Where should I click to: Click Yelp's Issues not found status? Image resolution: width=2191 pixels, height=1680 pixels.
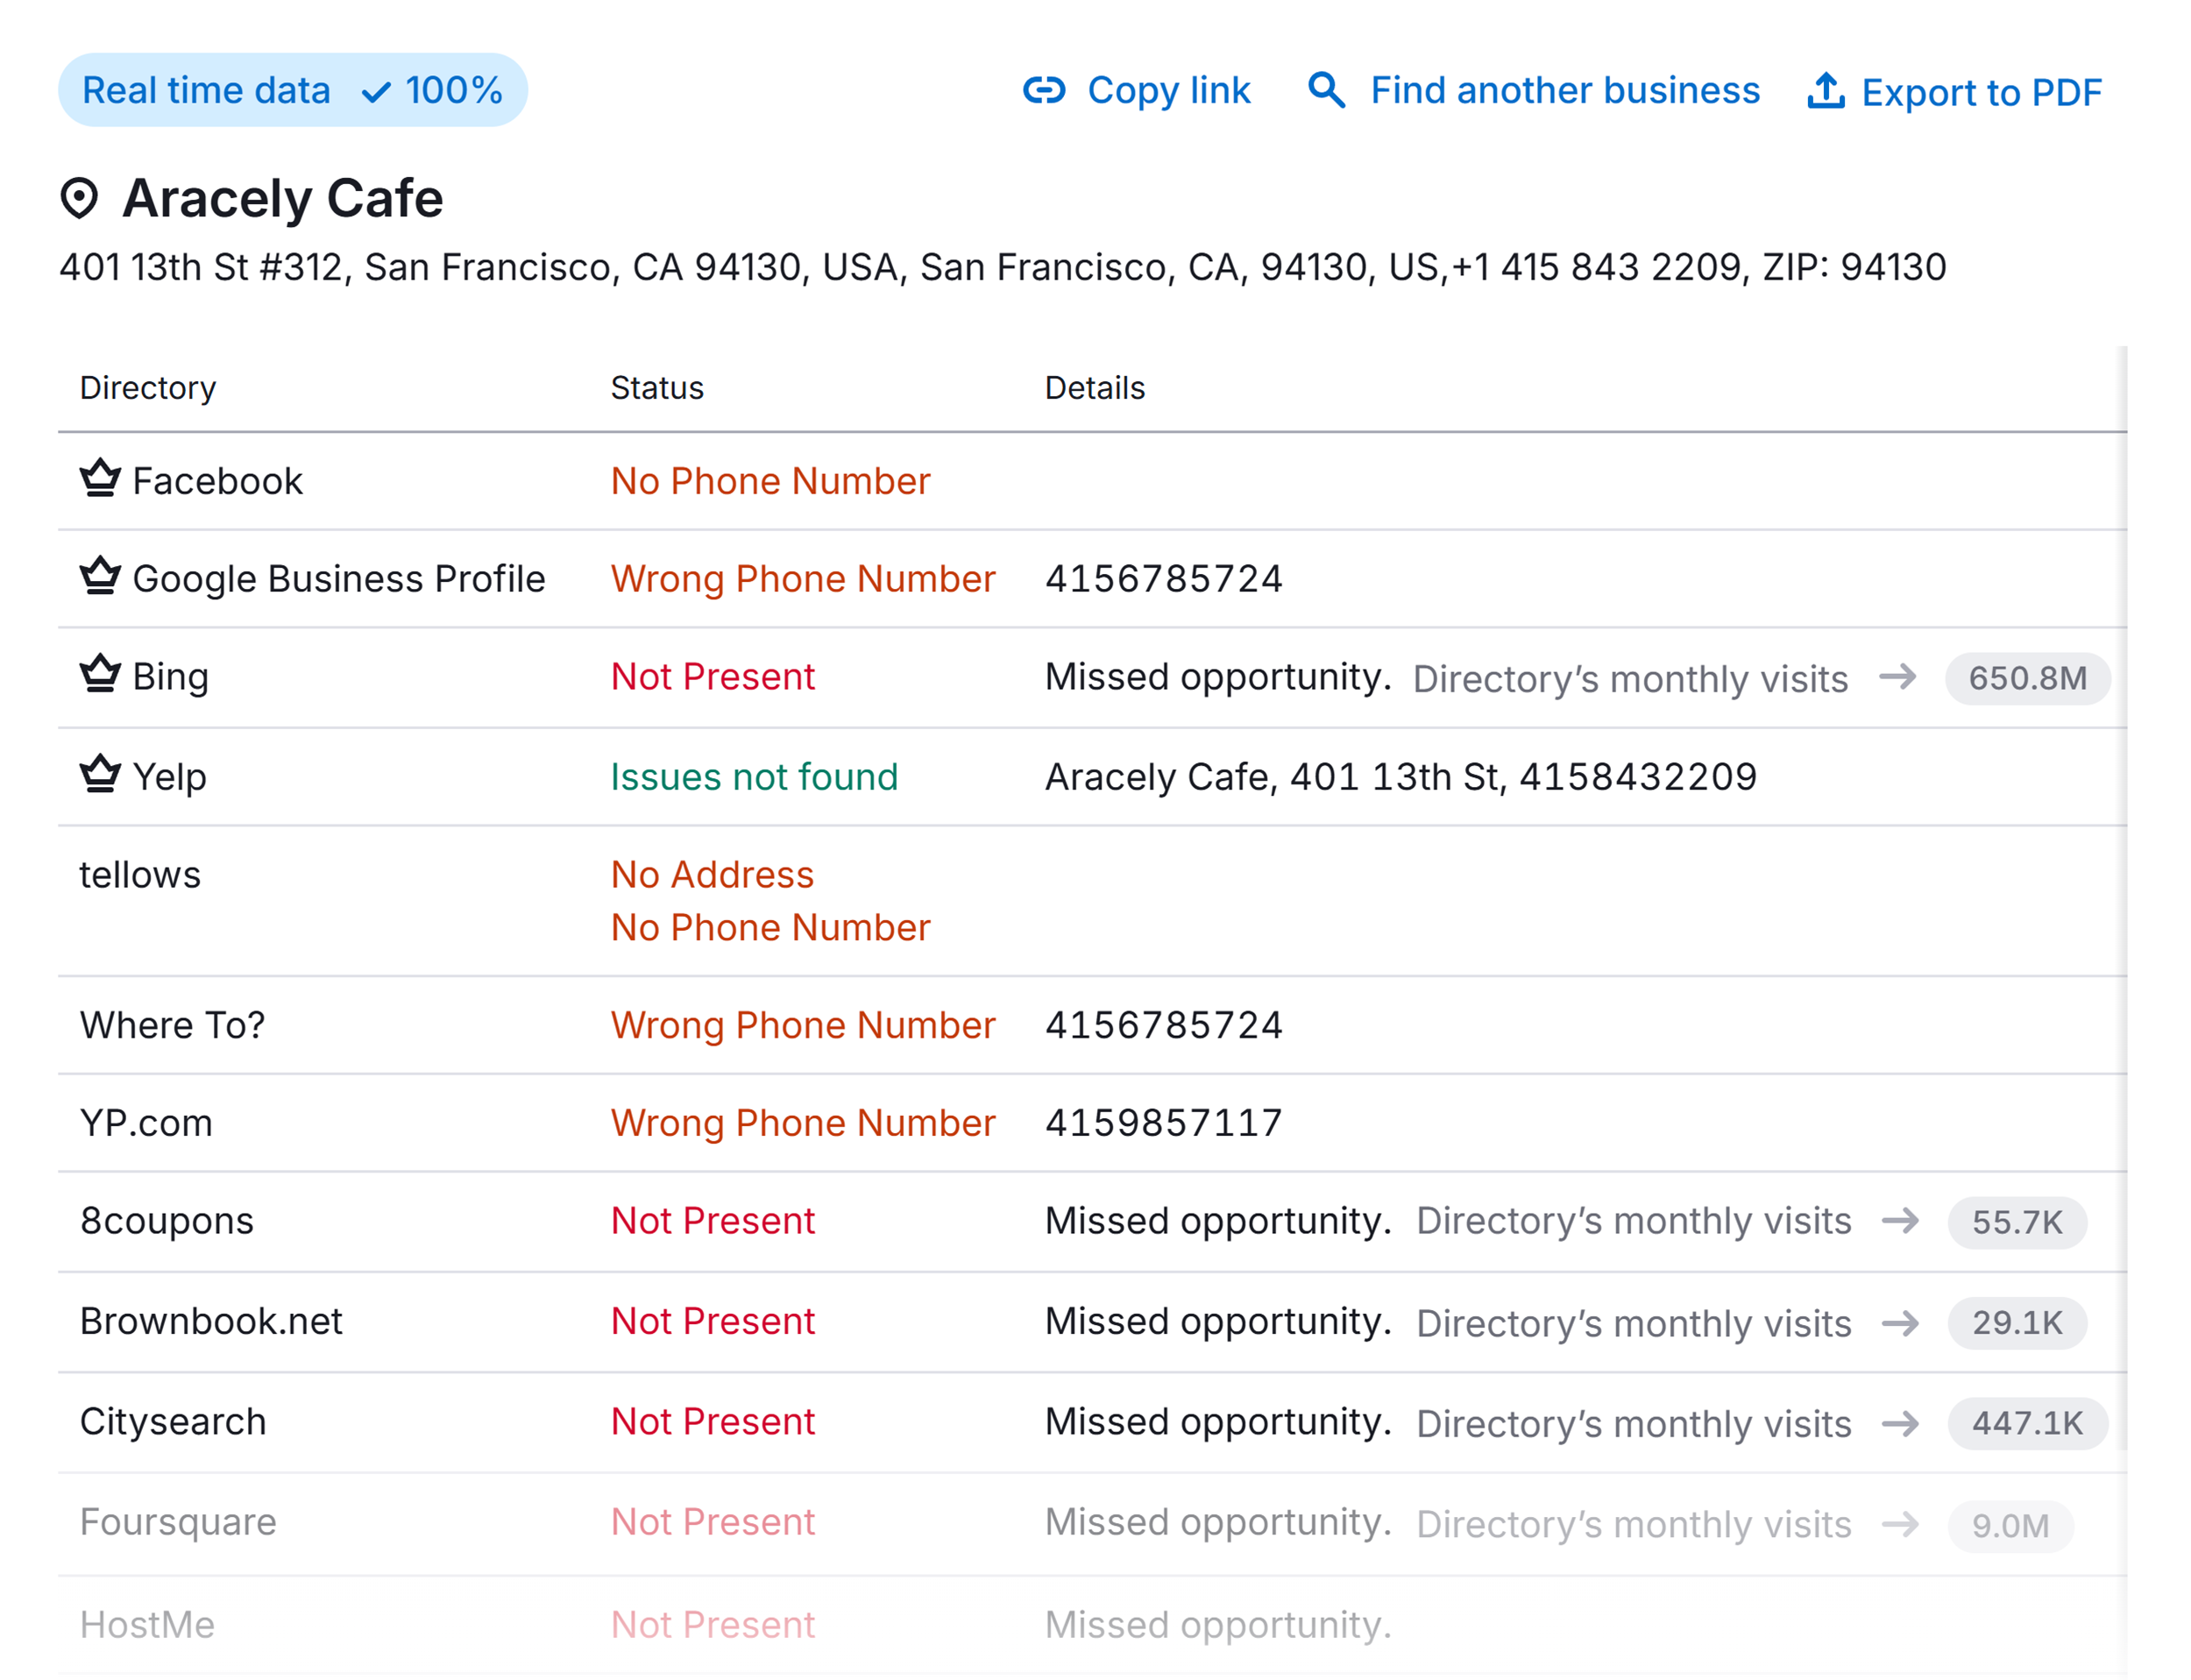(754, 777)
